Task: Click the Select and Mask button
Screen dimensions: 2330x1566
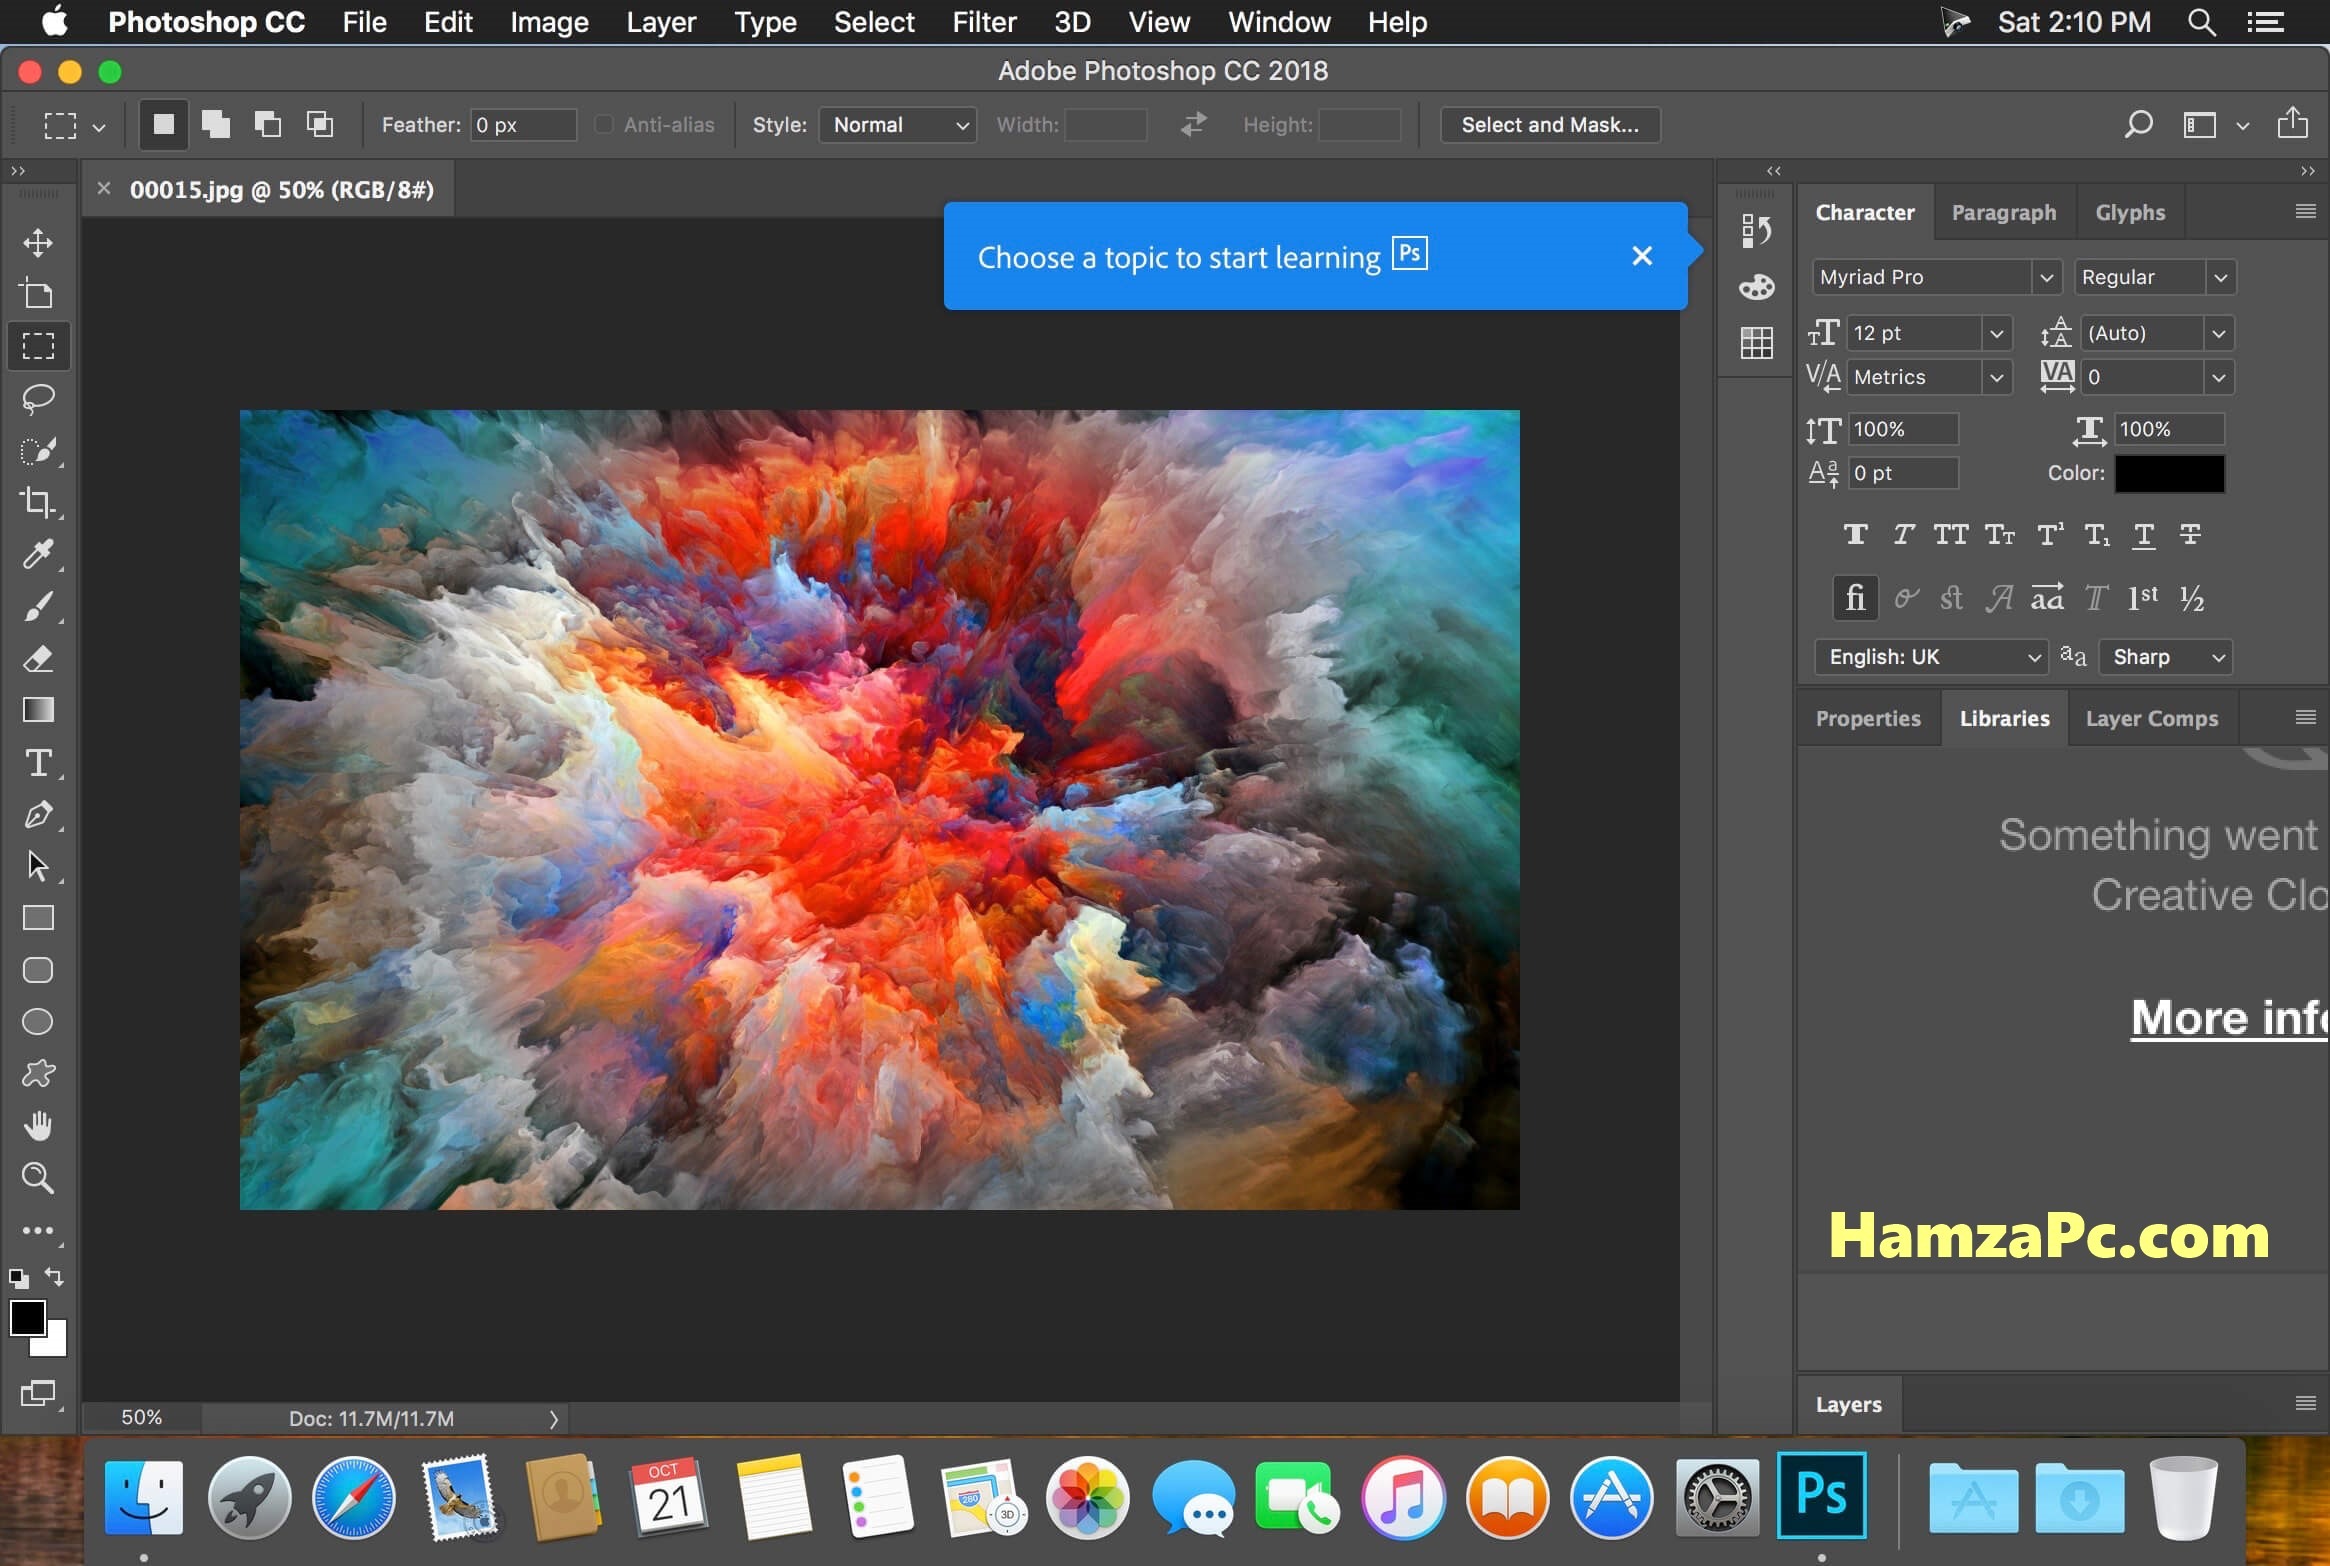Action: point(1547,124)
